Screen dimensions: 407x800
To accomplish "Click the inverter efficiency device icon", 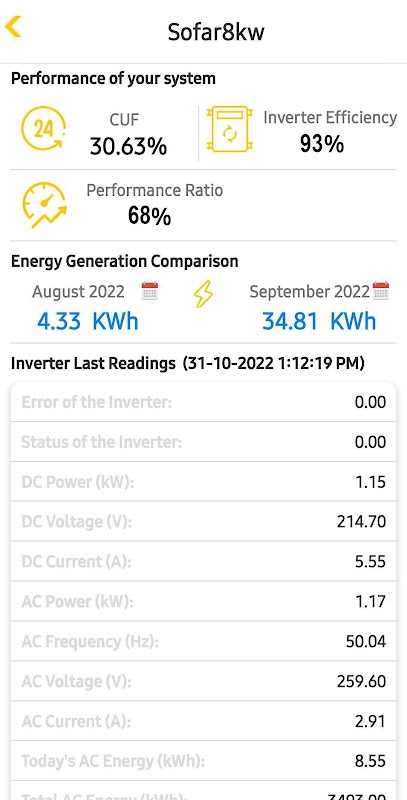I will tap(230, 129).
